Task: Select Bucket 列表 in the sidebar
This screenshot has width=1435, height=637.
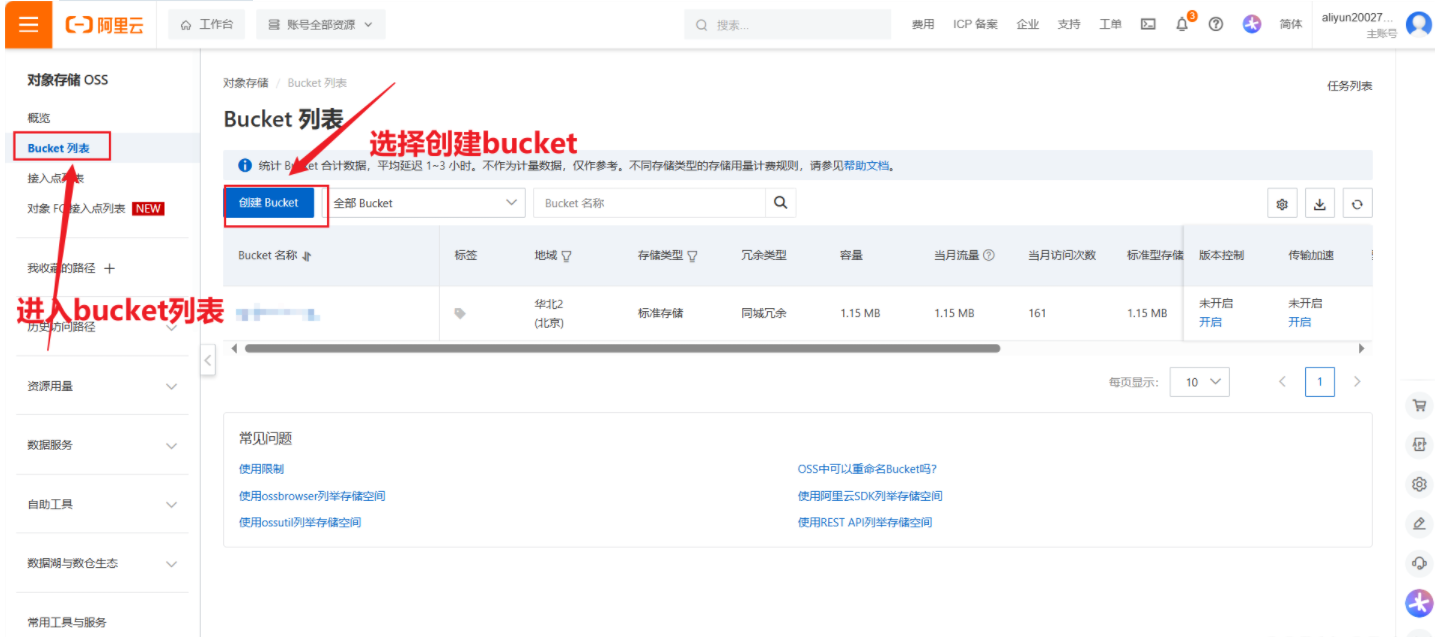Action: point(59,148)
